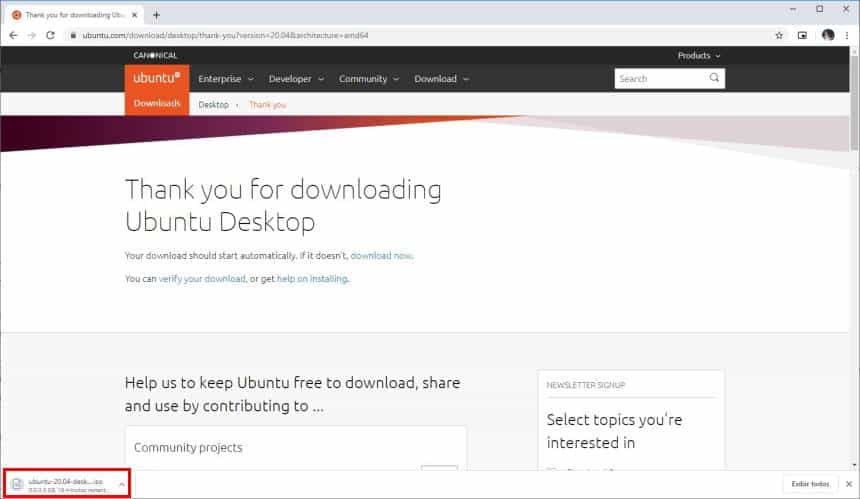Image resolution: width=860 pixels, height=499 pixels.
Task: Click the browser forward arrow
Action: click(x=32, y=35)
